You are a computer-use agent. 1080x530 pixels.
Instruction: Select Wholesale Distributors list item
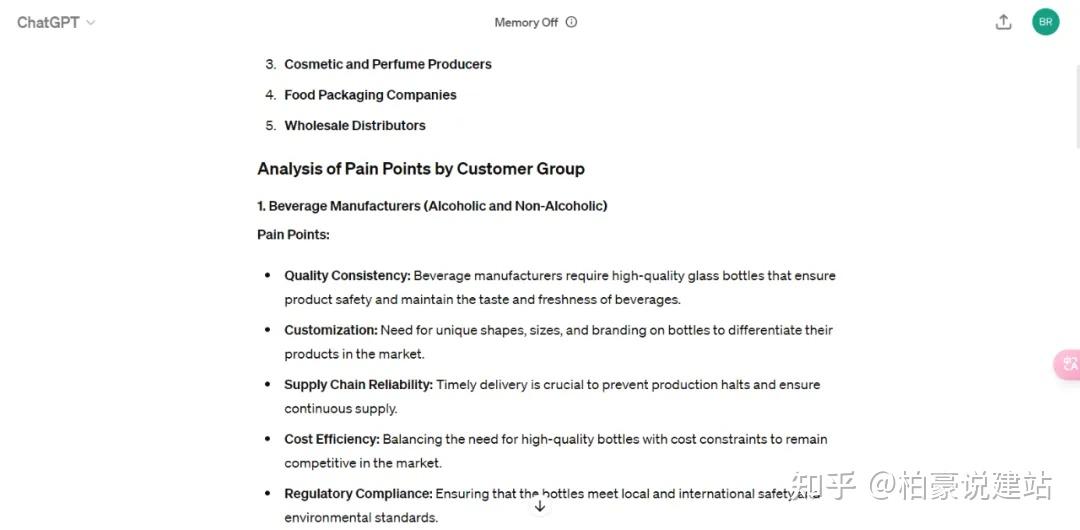coord(355,126)
